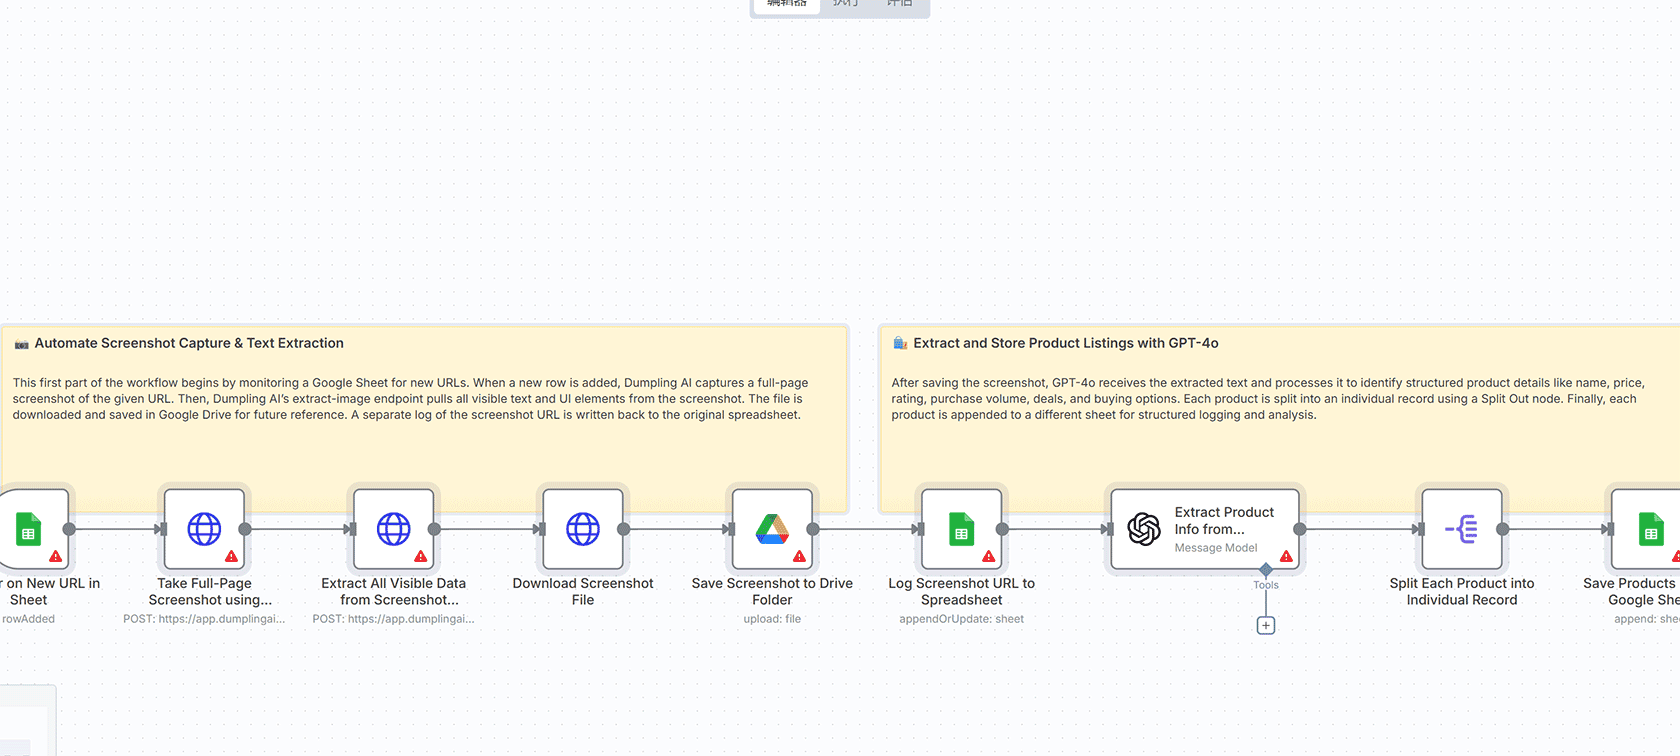The image size is (1680, 756).
Task: Click the Tools diamond connector on OpenAI node
Action: click(x=1265, y=569)
